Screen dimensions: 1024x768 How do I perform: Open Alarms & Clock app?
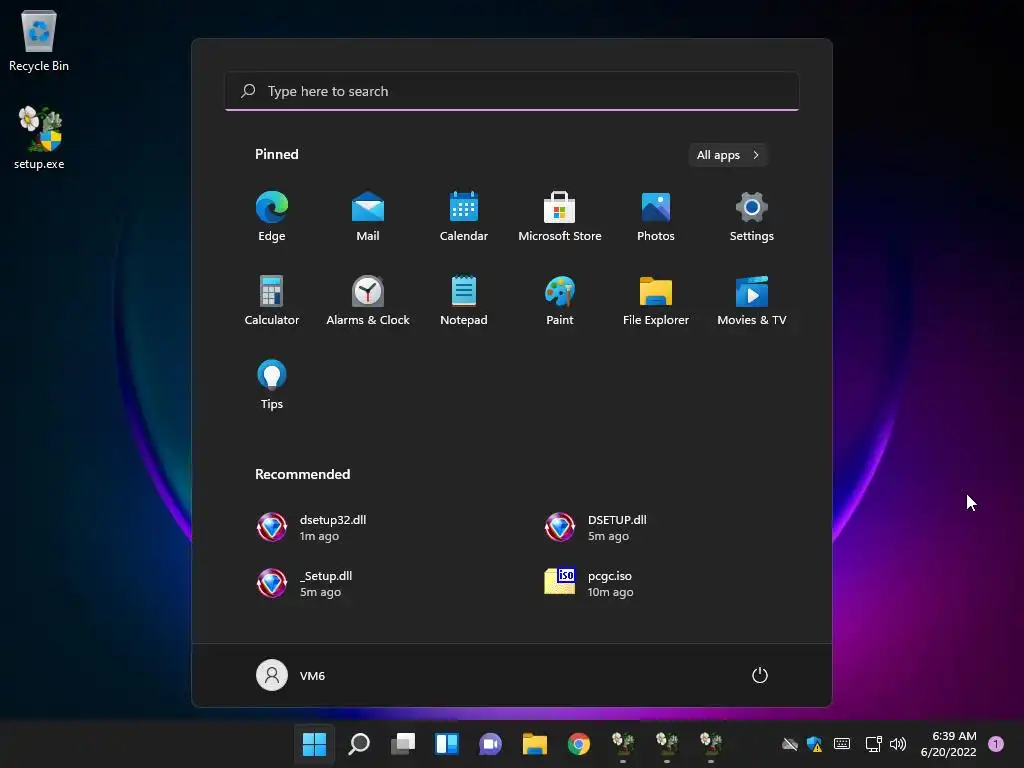coord(368,300)
